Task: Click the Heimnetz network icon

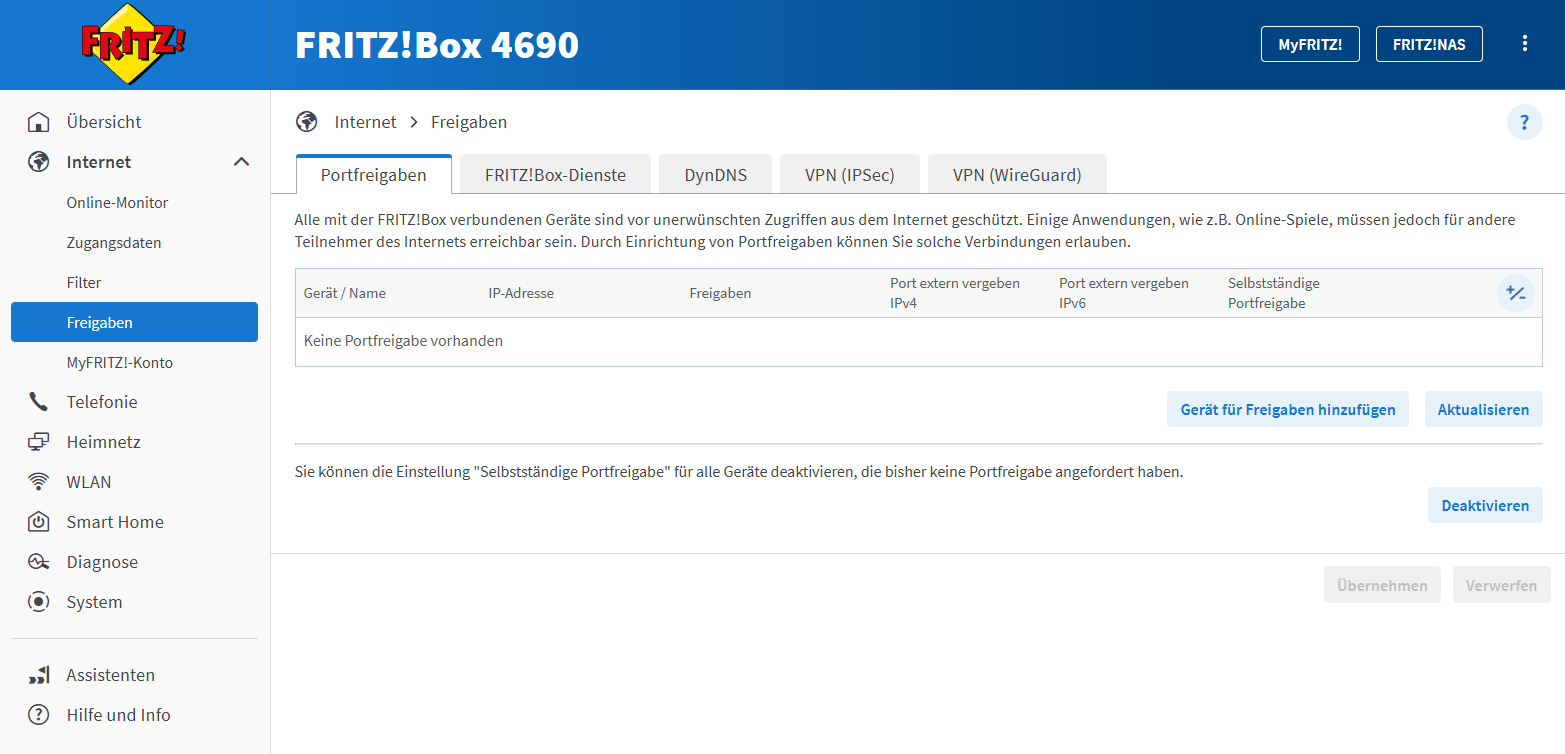Action: 39,442
